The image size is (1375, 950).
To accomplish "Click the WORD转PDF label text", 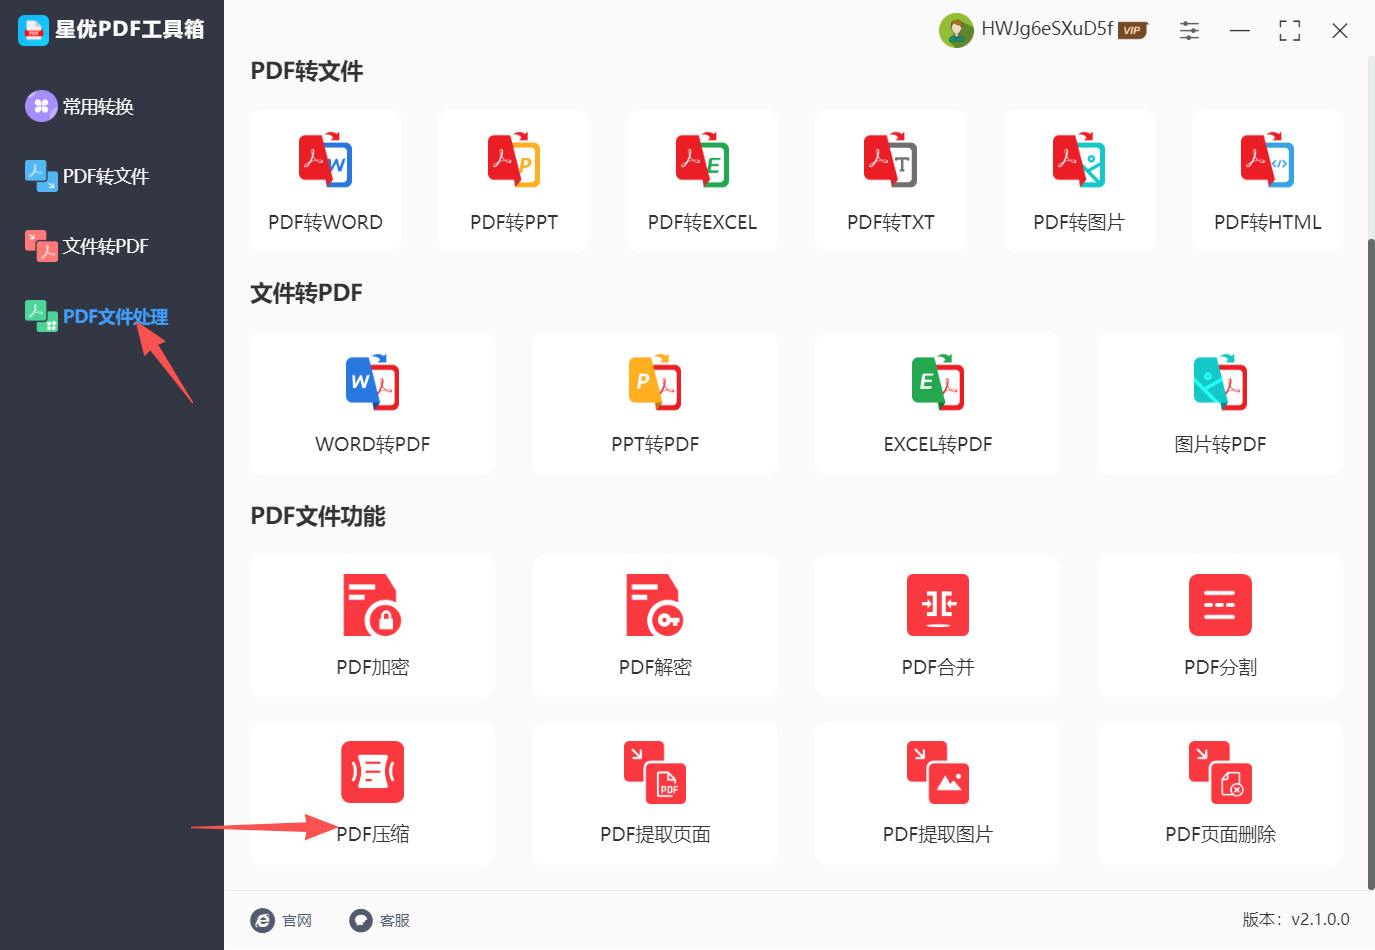I will click(x=372, y=444).
